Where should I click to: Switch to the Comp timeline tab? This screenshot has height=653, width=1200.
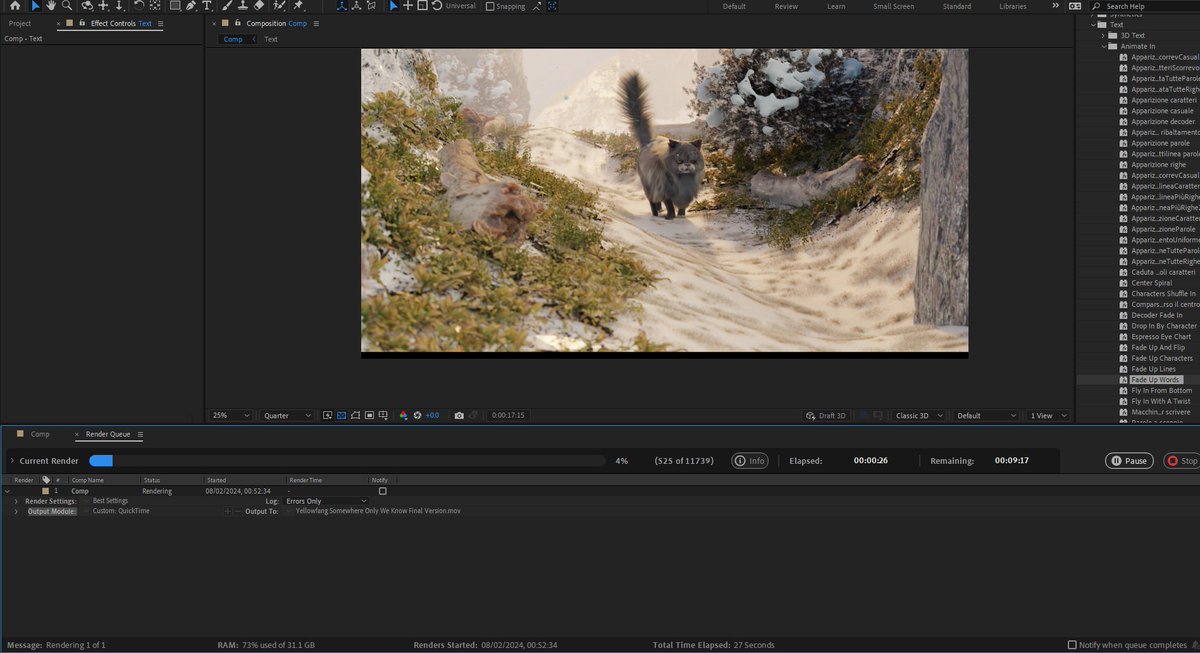(40, 435)
